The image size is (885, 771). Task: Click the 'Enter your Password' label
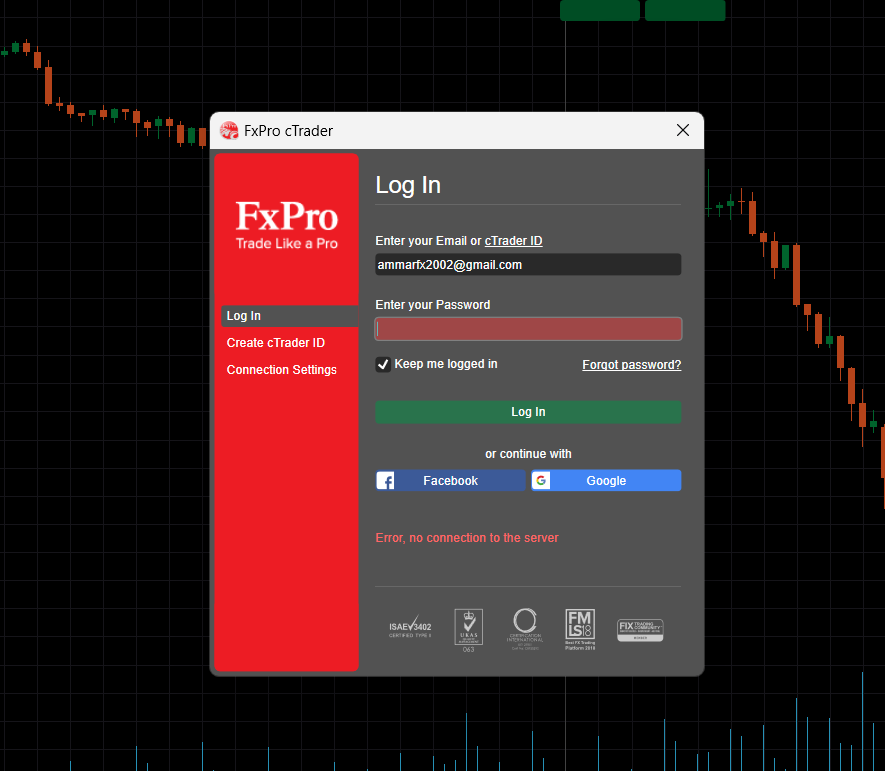pos(433,305)
